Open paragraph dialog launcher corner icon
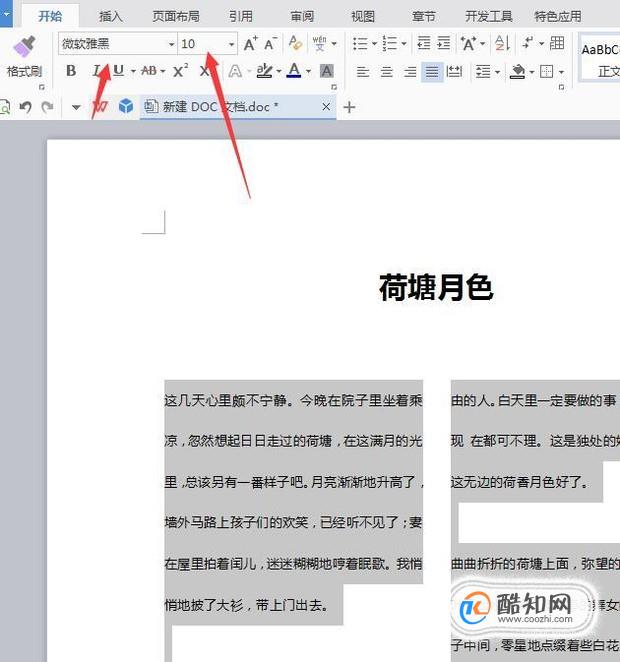The width and height of the screenshot is (620, 662). coord(561,87)
